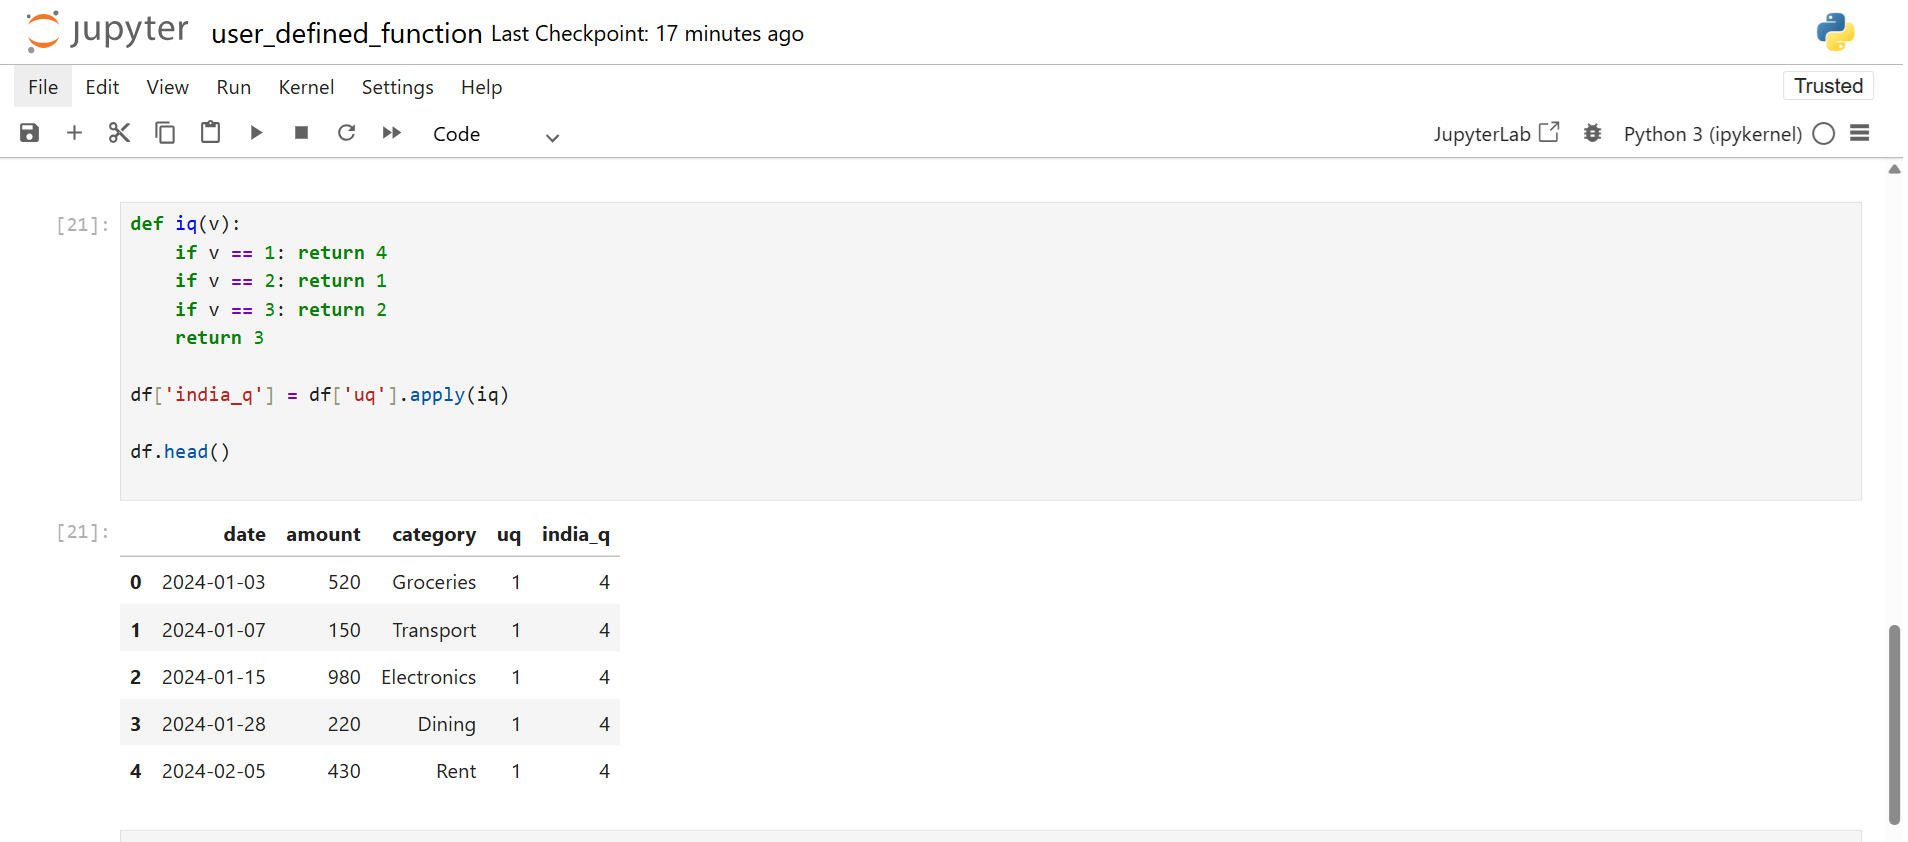1908x842 pixels.
Task: Copy the selected cell
Action: pos(165,133)
